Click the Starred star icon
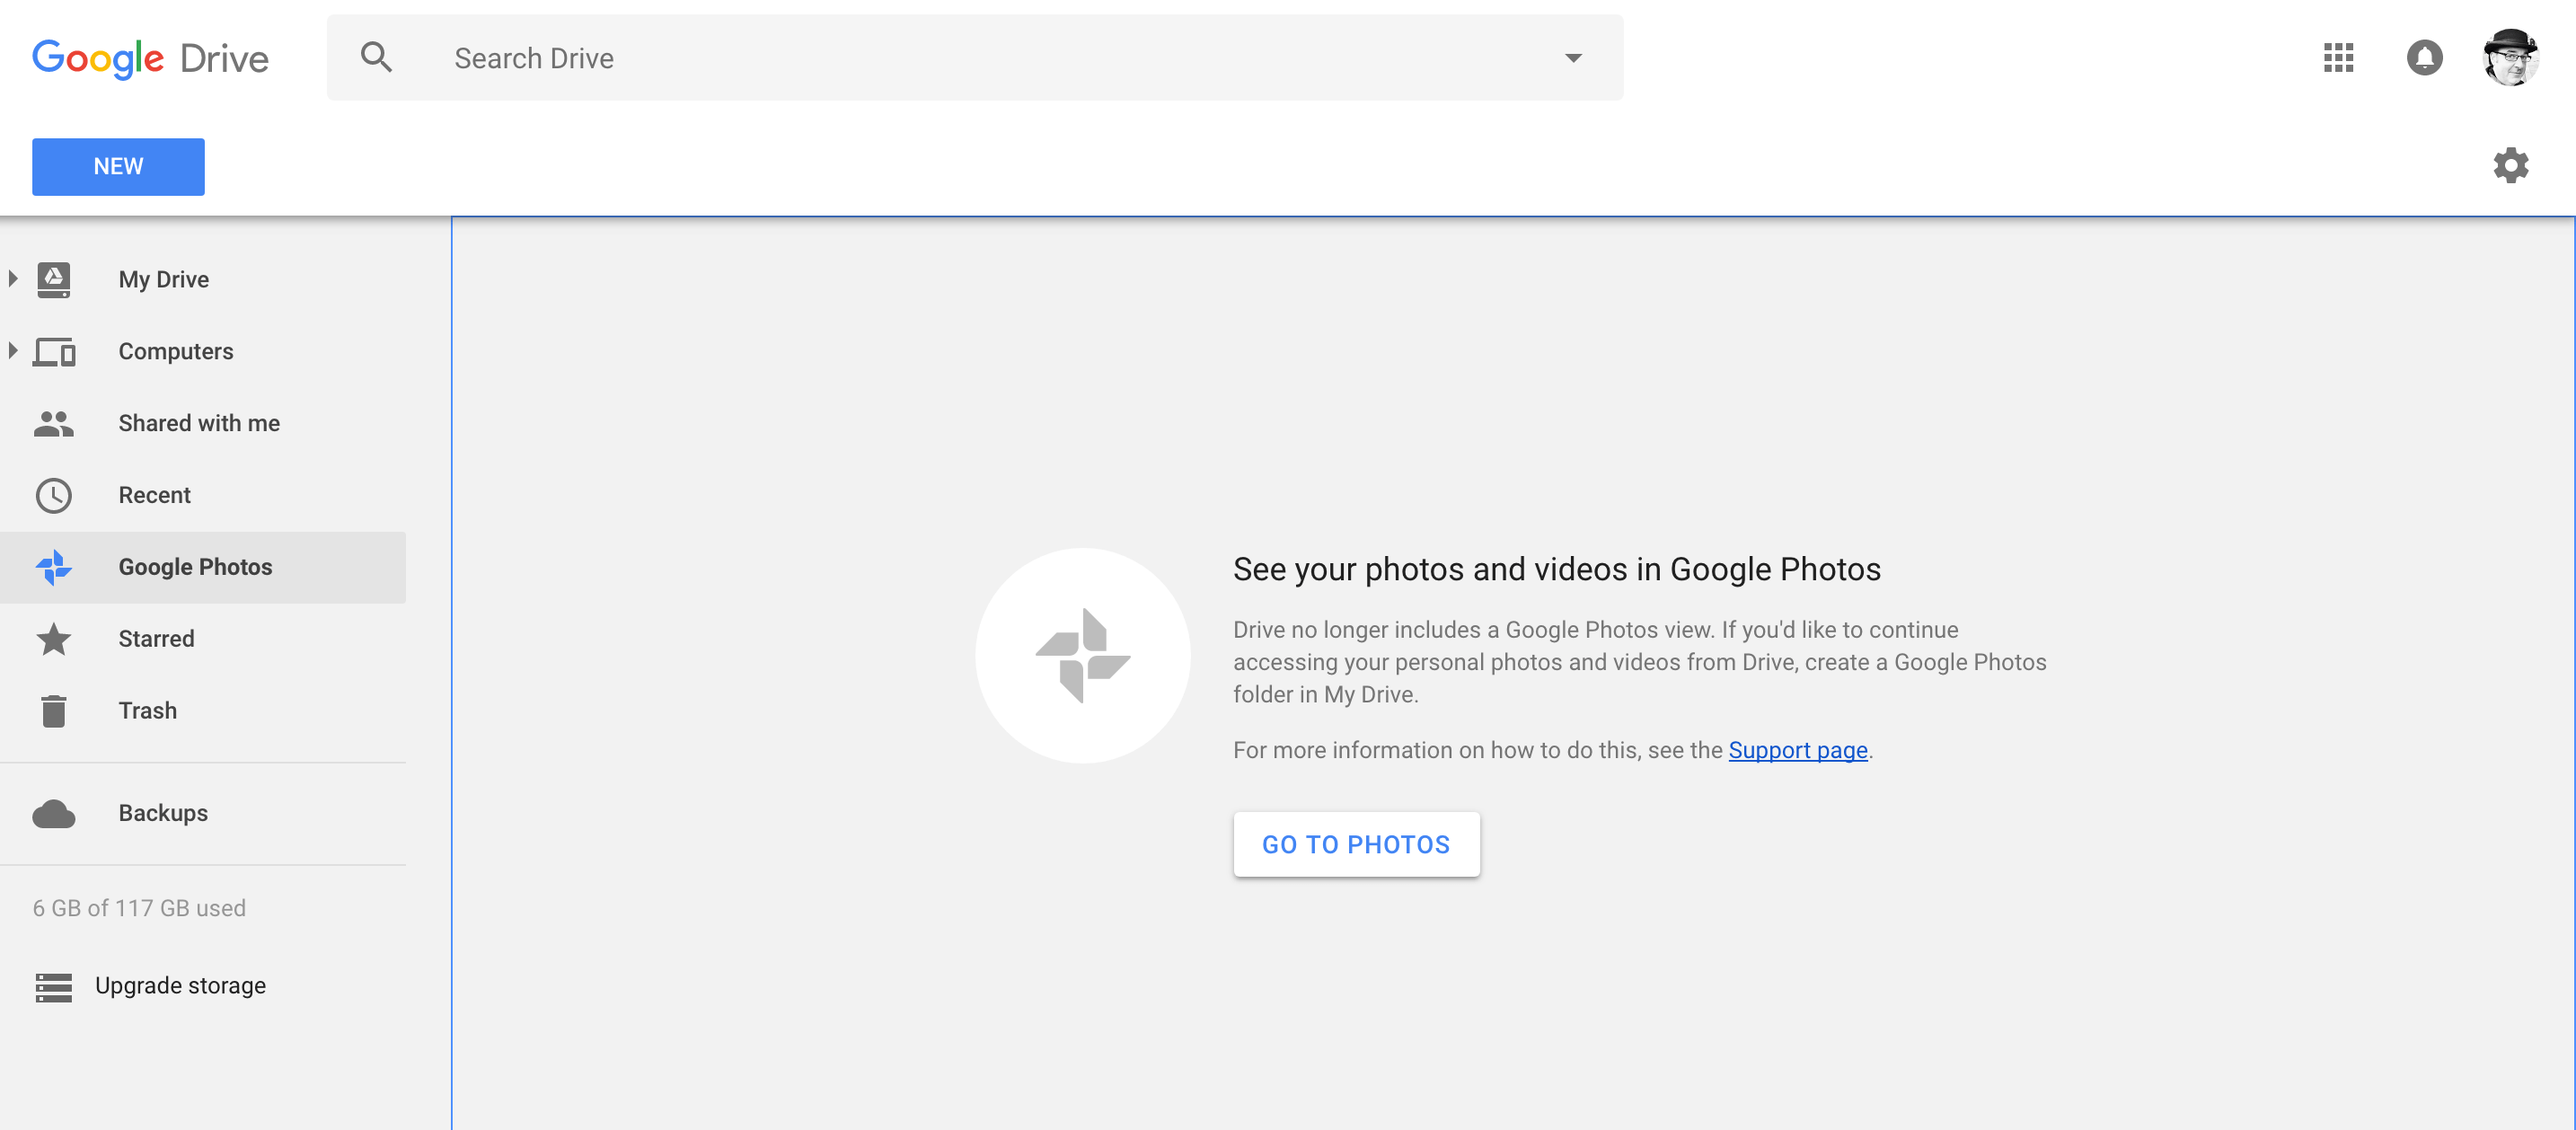The height and width of the screenshot is (1130, 2576). [x=54, y=639]
